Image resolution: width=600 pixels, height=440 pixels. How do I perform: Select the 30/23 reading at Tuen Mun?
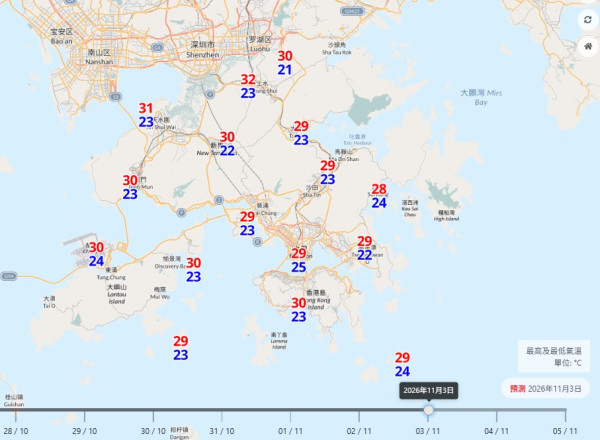click(x=130, y=187)
